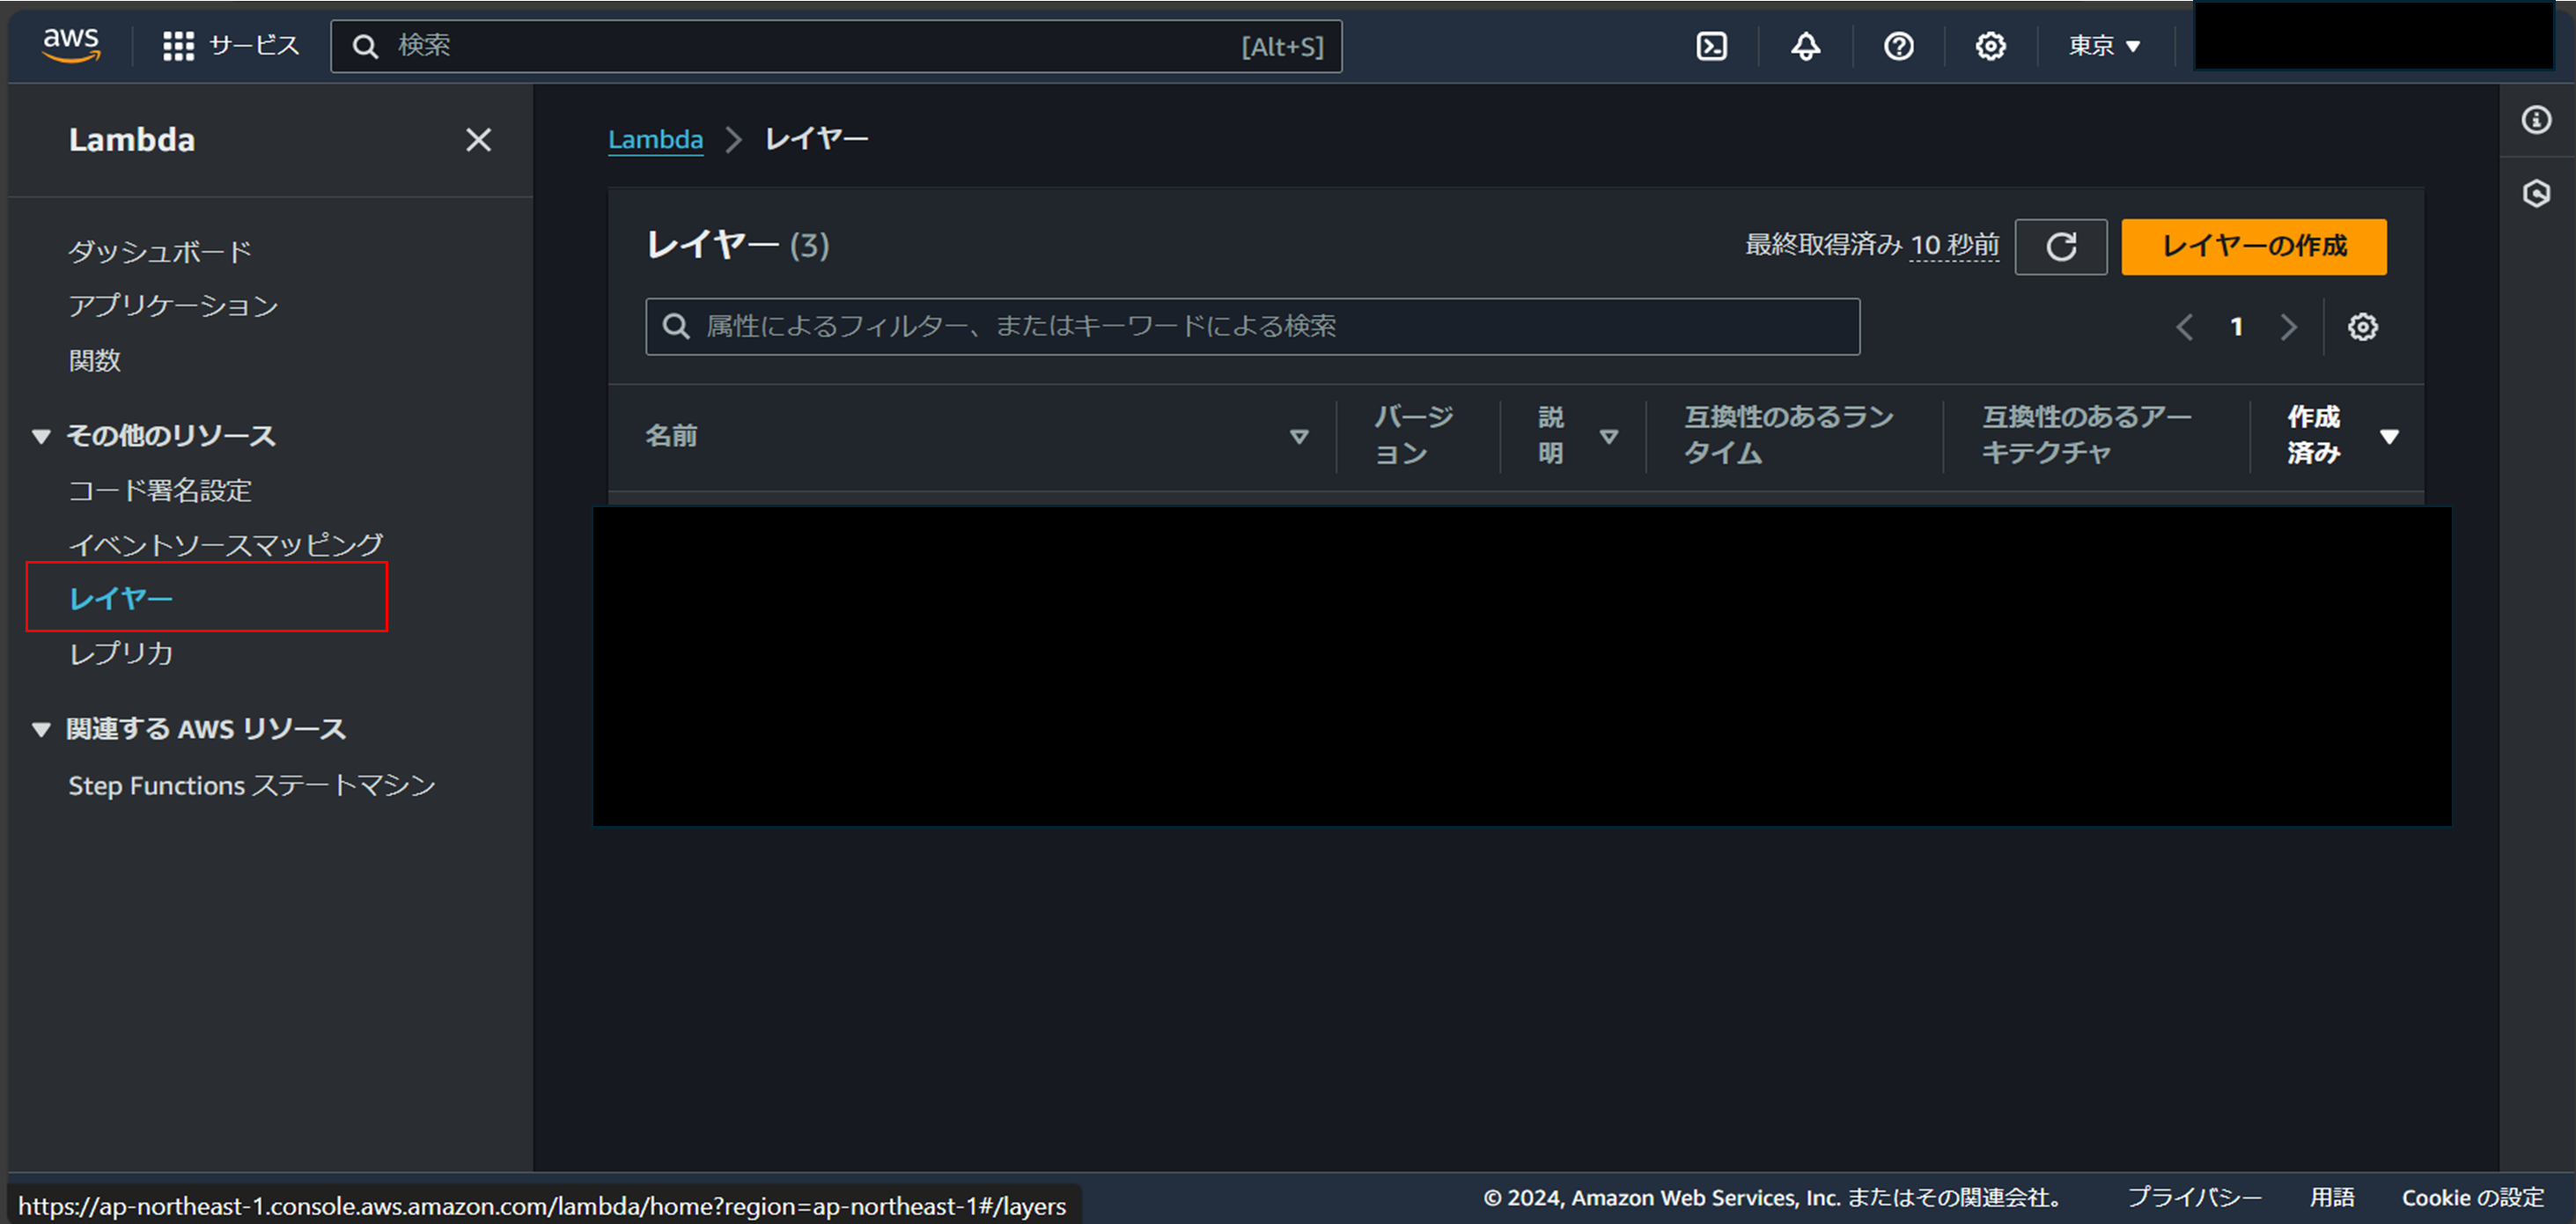Select レイヤー in the sidebar
This screenshot has height=1224, width=2576.
point(120,597)
